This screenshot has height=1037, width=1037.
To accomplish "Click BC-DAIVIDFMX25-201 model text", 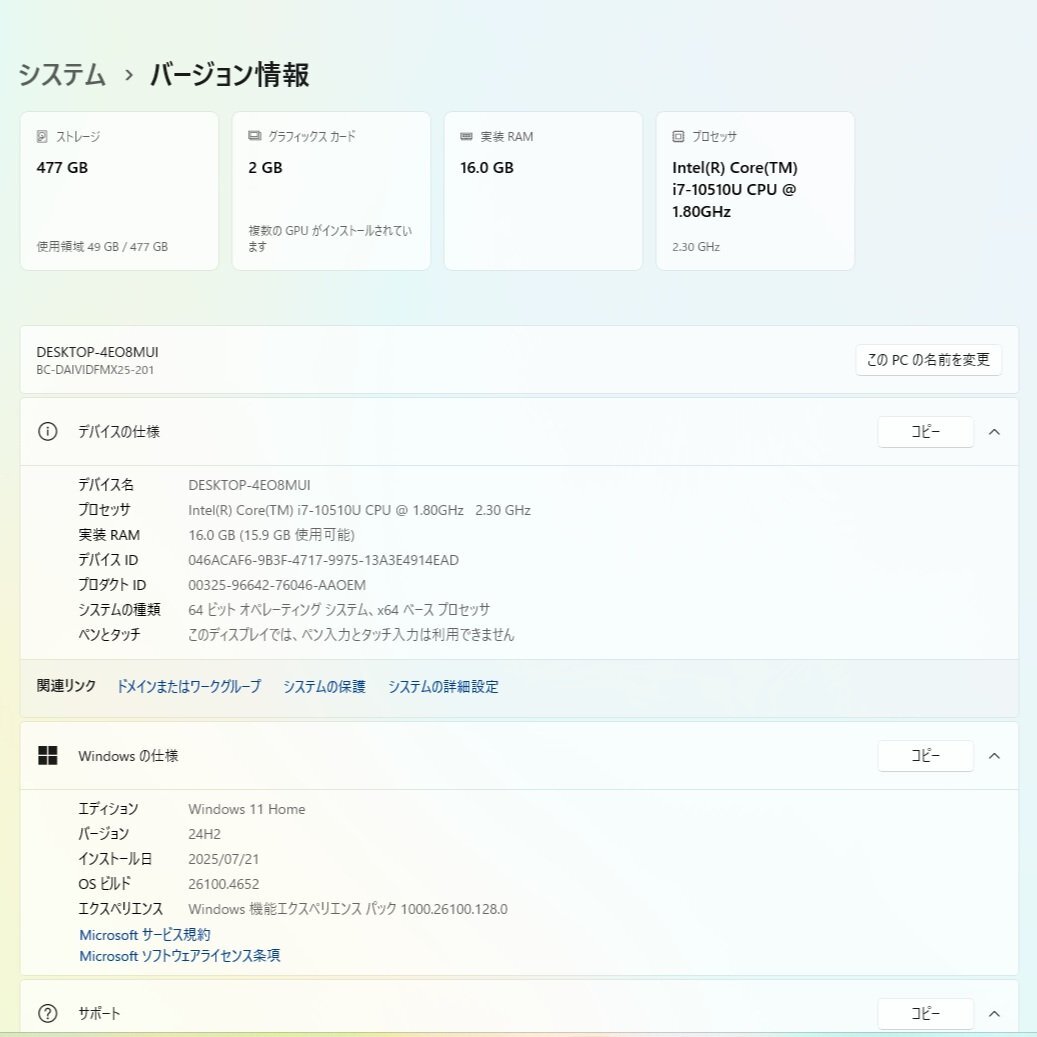I will click(95, 370).
